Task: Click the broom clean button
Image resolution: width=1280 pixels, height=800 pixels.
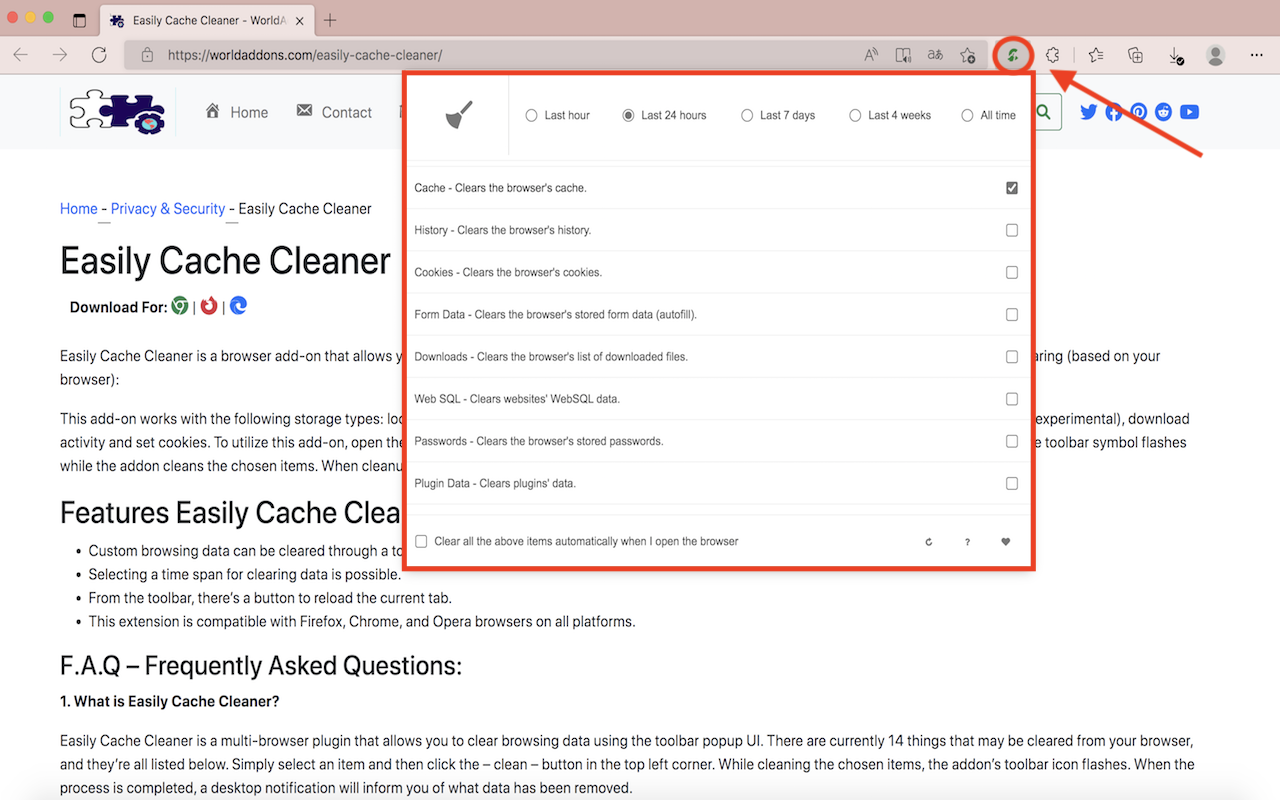Action: coord(459,115)
